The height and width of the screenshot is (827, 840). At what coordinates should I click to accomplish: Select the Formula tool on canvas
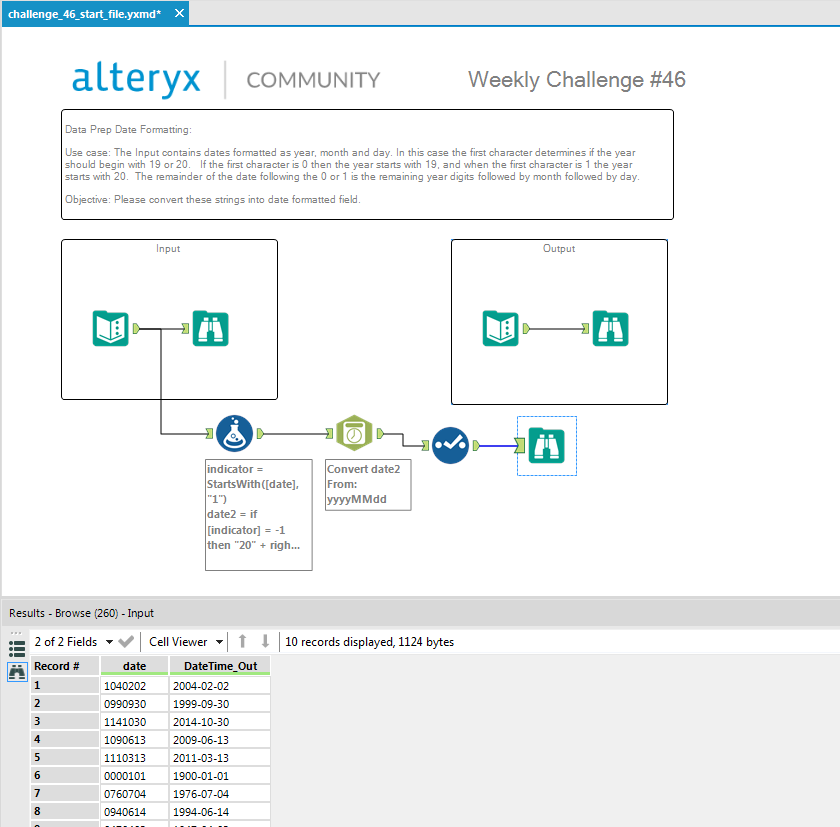coord(234,433)
